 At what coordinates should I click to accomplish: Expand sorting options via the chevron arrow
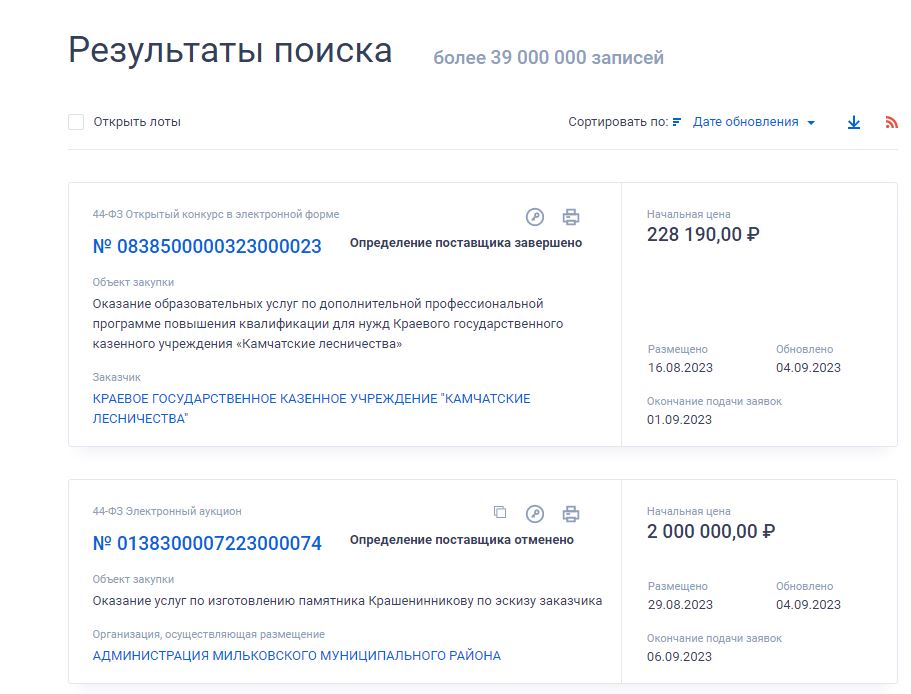[x=810, y=122]
